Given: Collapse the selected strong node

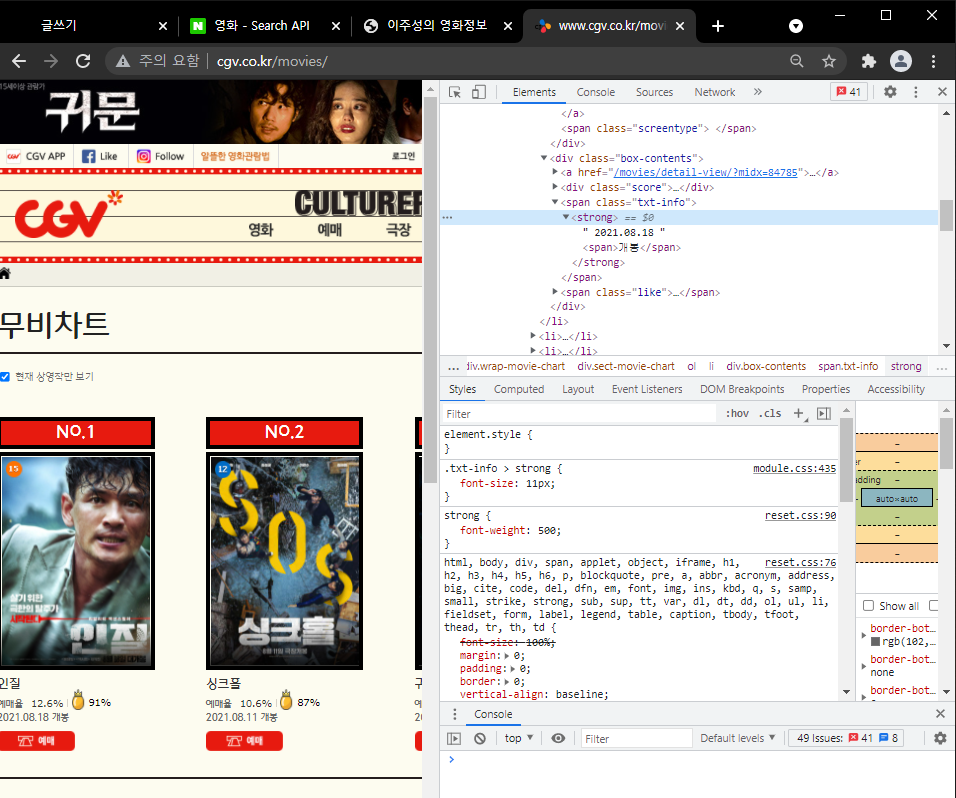Looking at the screenshot, I should (x=566, y=217).
